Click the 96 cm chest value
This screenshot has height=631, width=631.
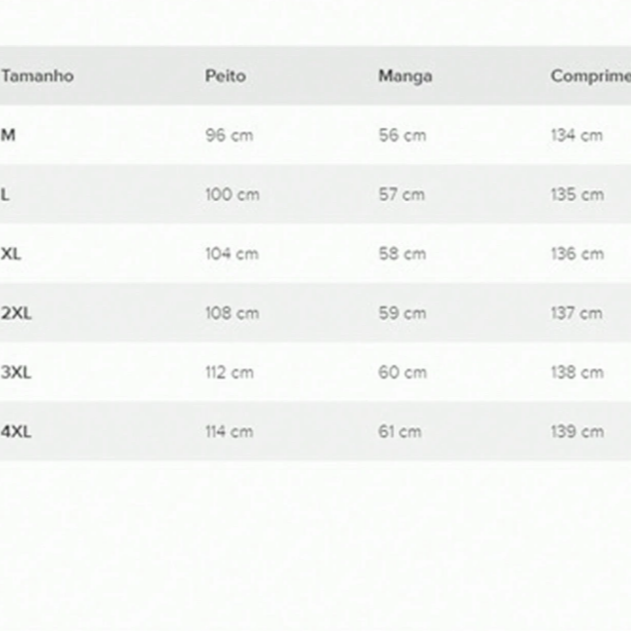click(229, 135)
